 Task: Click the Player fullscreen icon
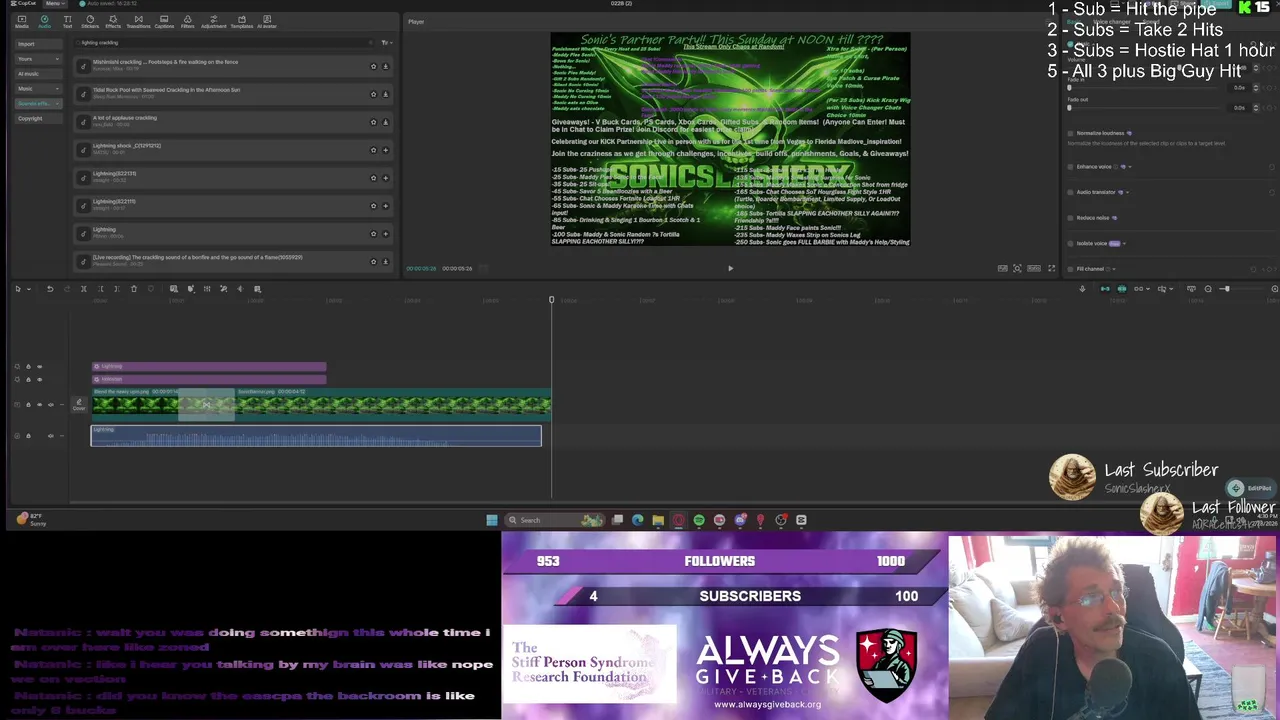[x=1051, y=268]
